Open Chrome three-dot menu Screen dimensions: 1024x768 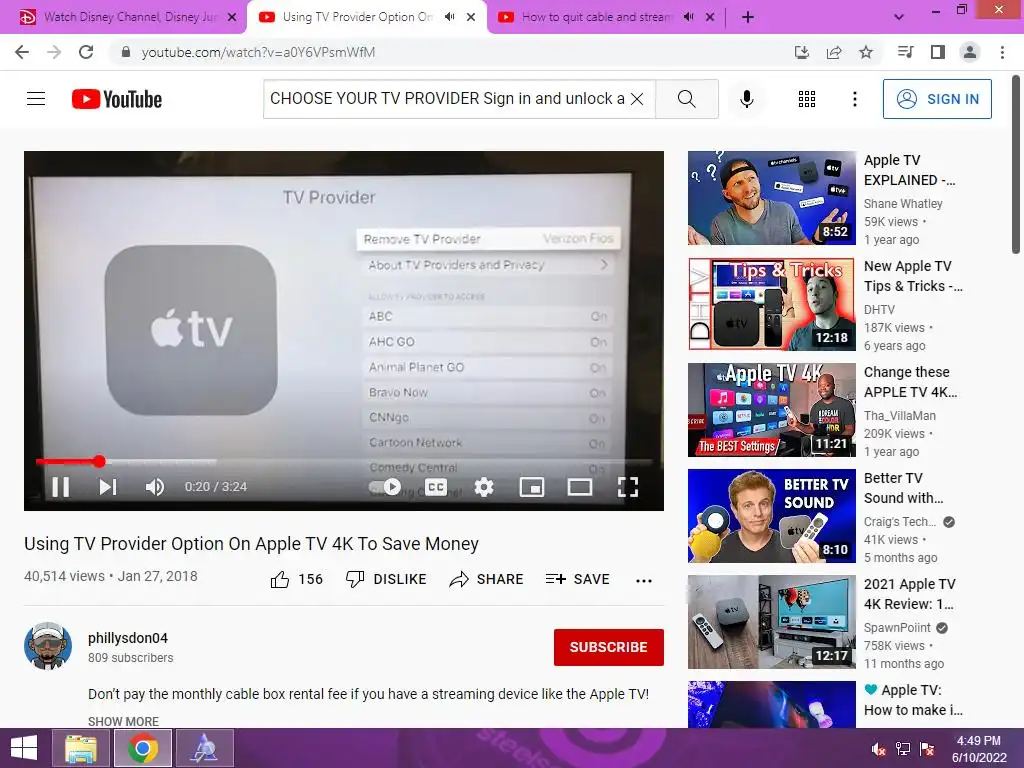1002,52
